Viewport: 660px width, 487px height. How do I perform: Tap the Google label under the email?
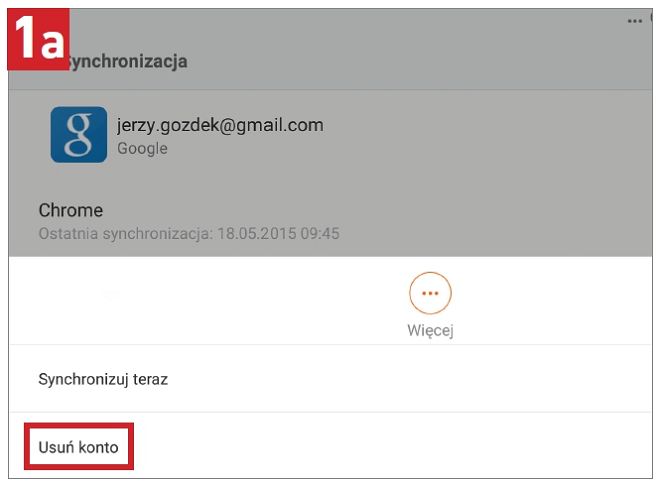pos(142,149)
